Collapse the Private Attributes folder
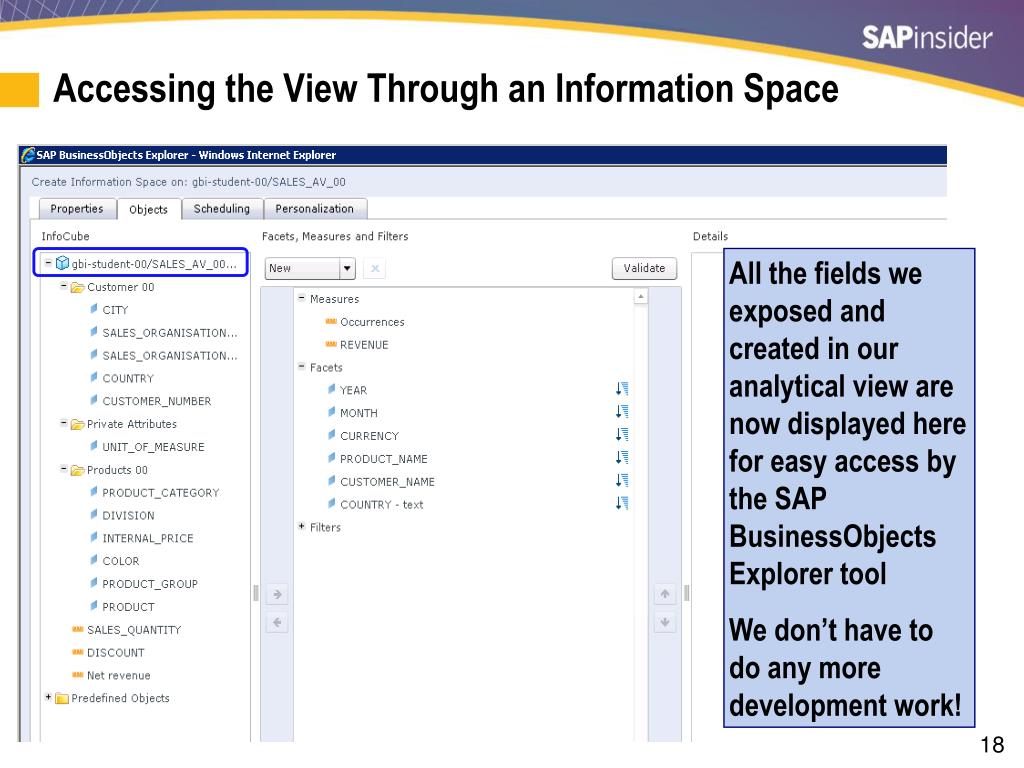The height and width of the screenshot is (768, 1024). point(63,423)
